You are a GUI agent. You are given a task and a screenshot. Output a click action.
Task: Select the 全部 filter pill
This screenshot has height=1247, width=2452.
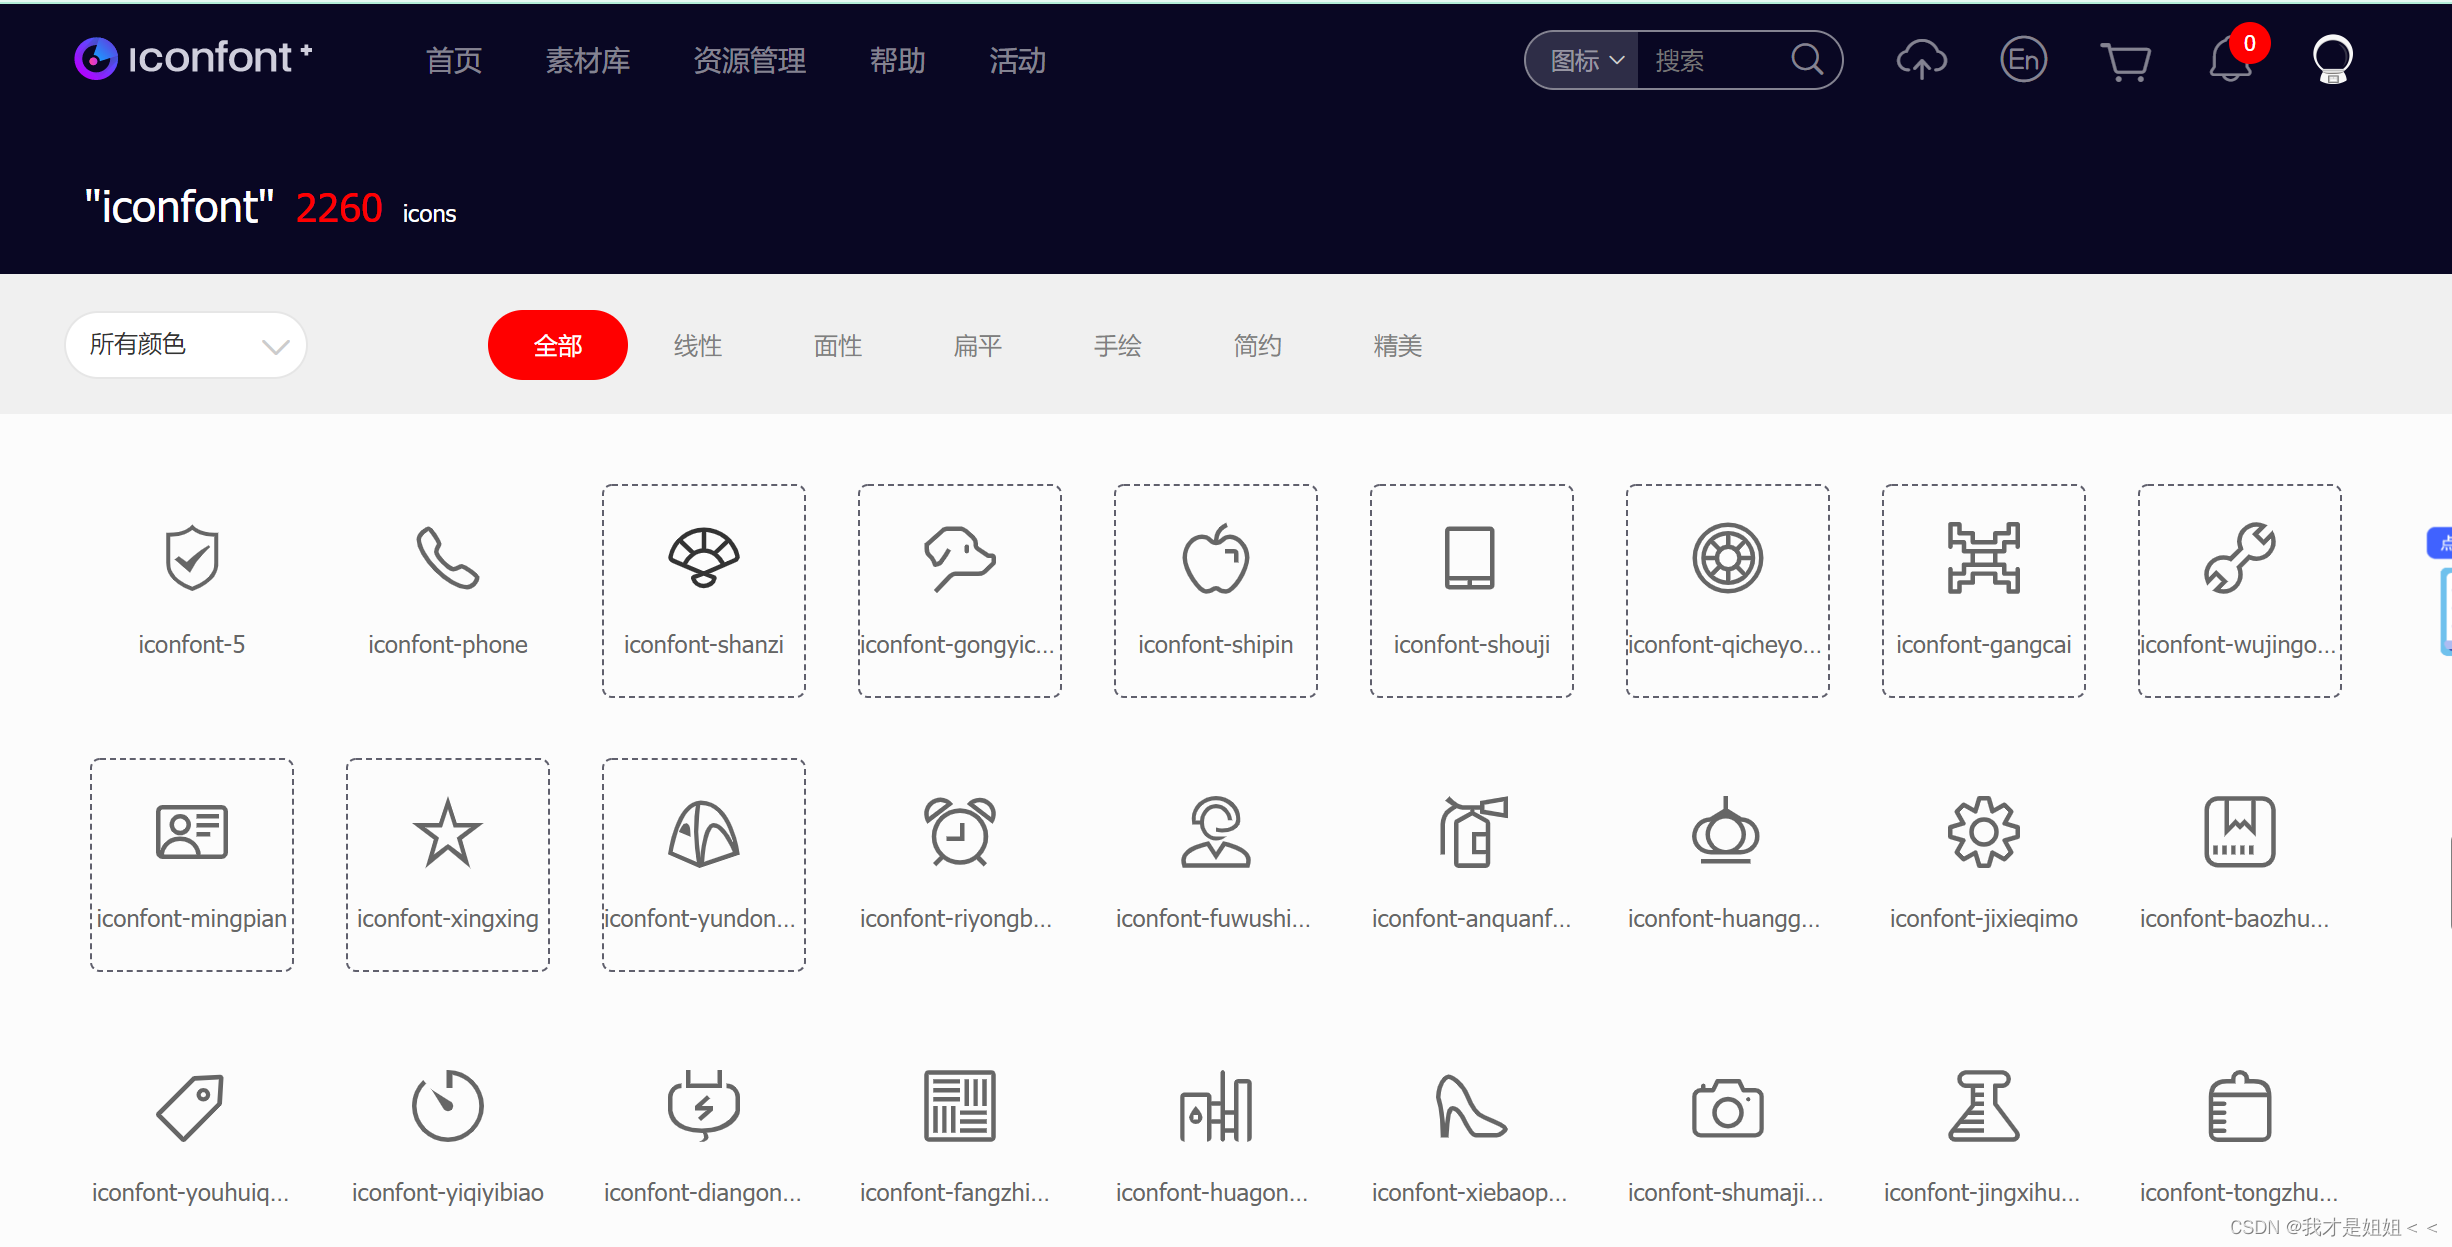point(557,345)
